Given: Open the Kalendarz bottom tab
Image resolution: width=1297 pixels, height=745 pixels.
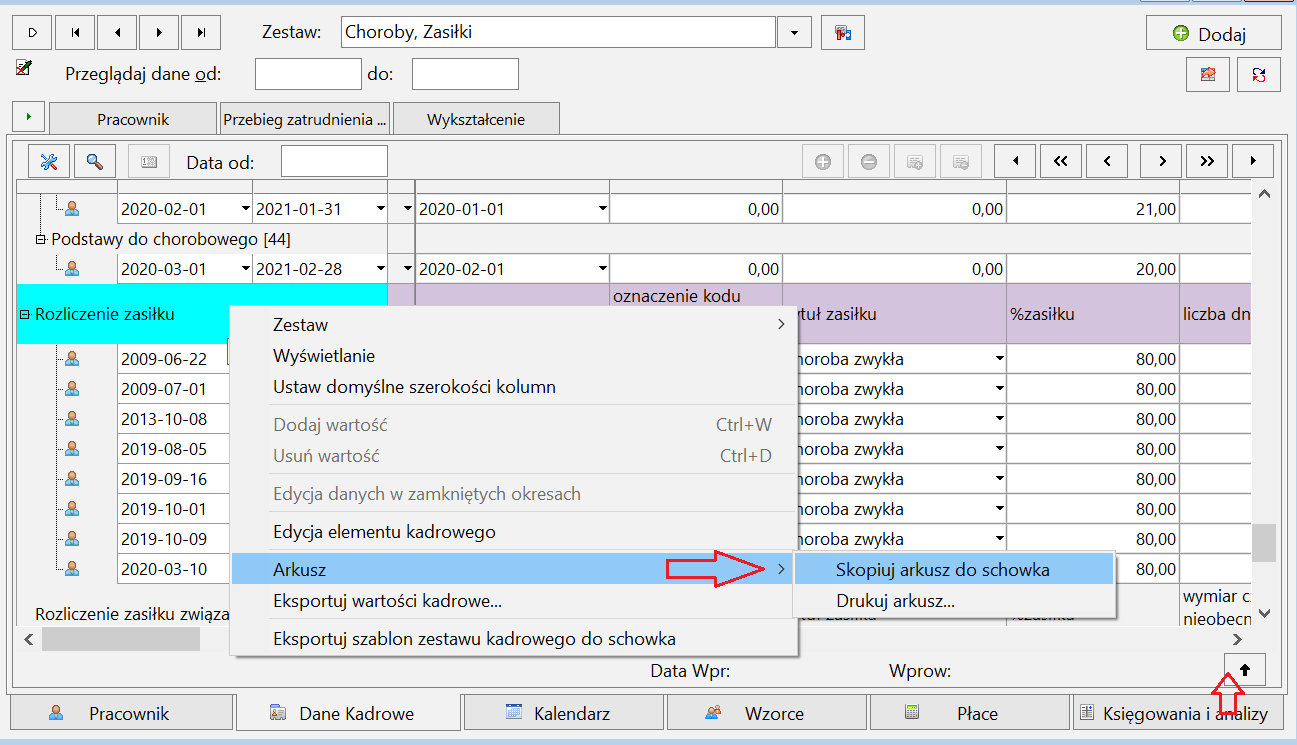Looking at the screenshot, I should (x=565, y=713).
